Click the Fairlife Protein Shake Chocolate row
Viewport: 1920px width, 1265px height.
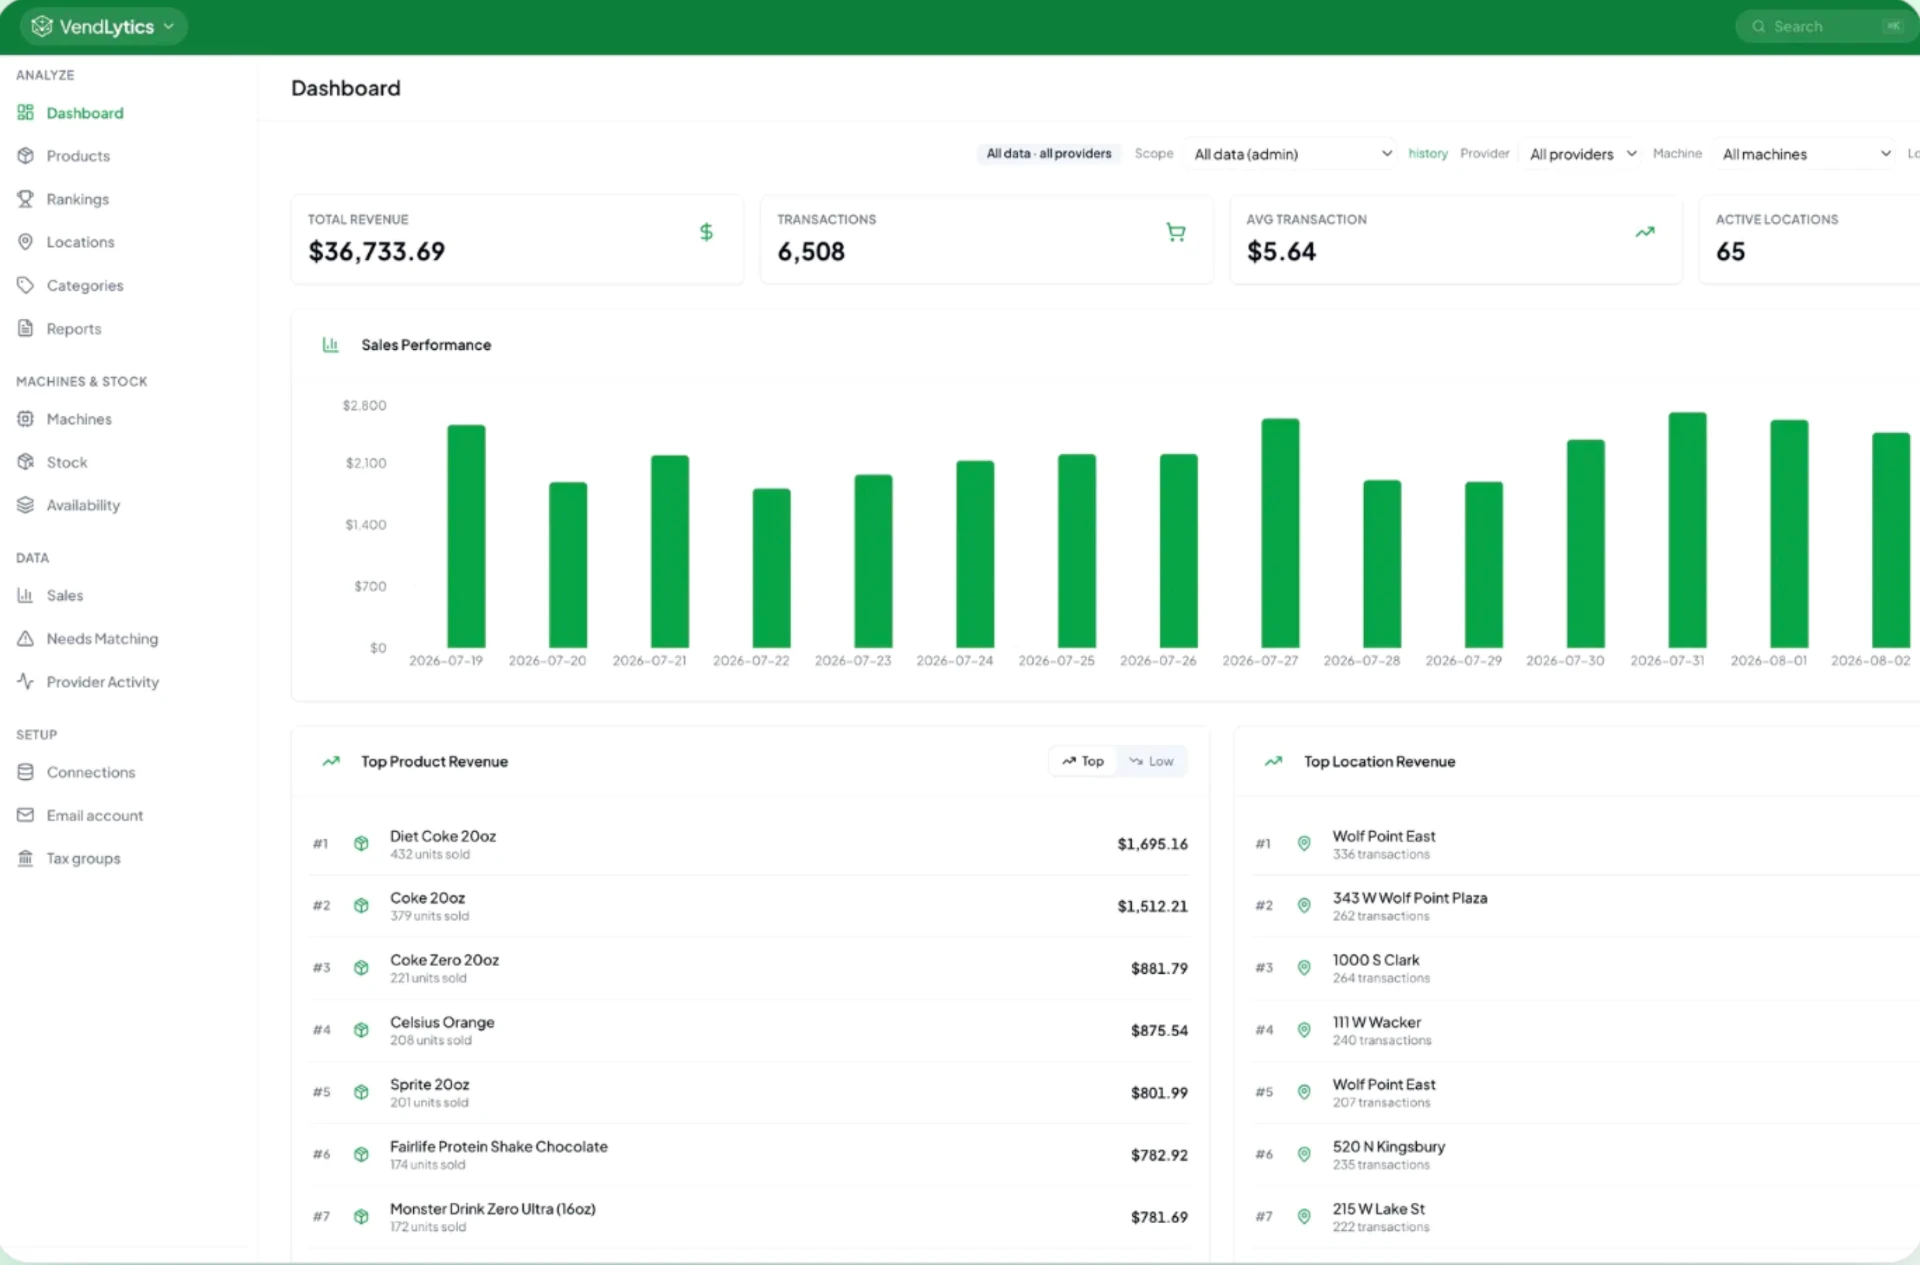[750, 1155]
